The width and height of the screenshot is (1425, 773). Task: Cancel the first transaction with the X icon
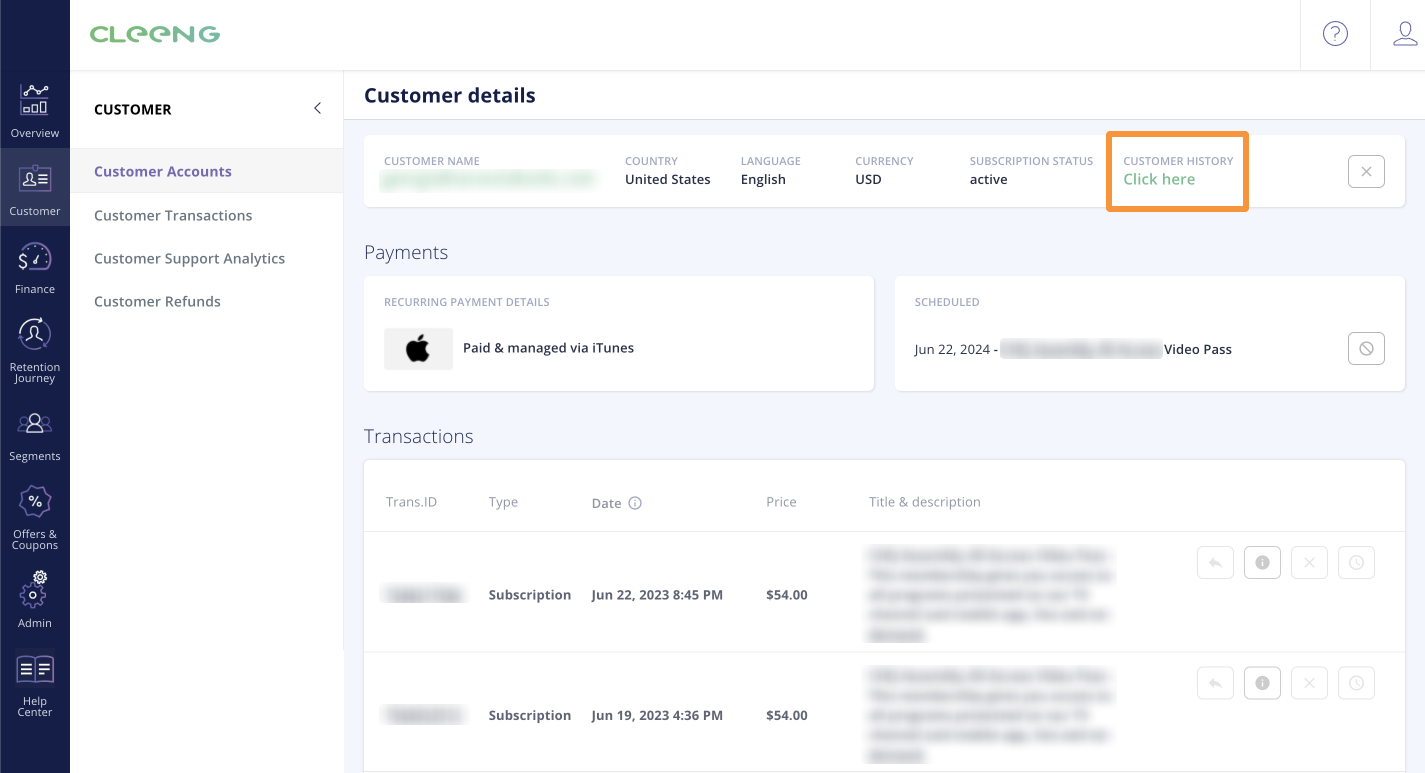coord(1309,562)
